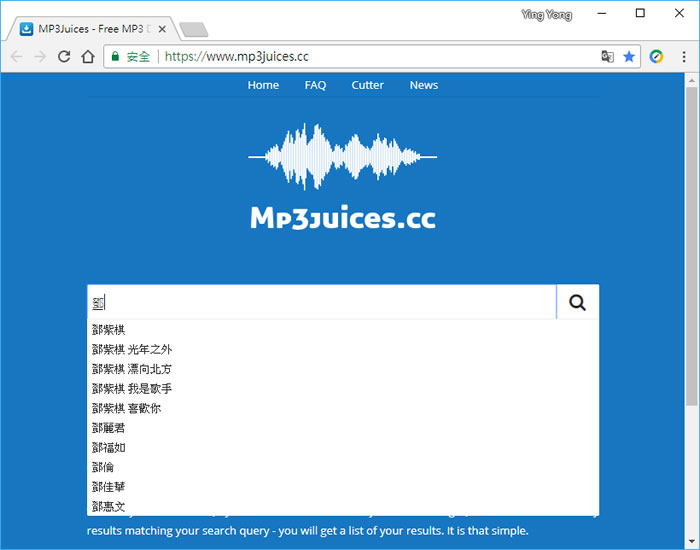
Task: Open the Home nav link
Action: (263, 85)
